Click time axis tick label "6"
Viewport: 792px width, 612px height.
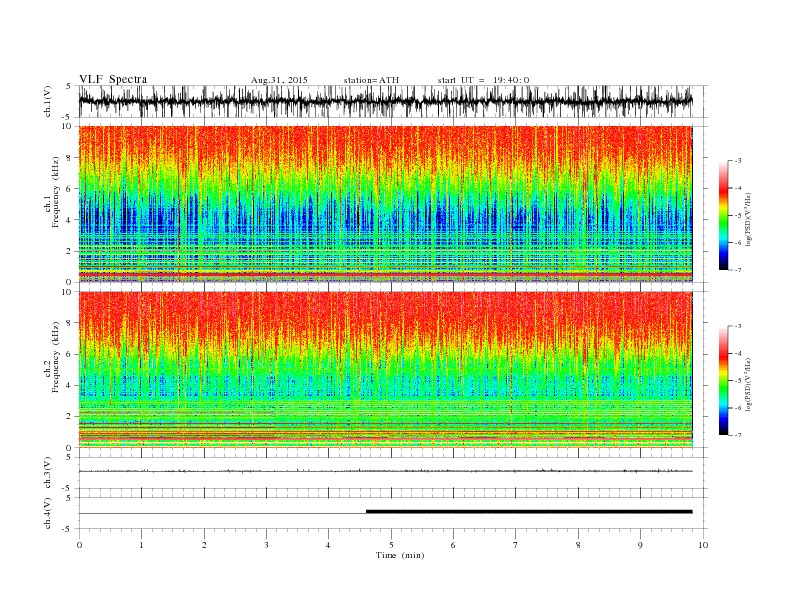pyautogui.click(x=454, y=545)
